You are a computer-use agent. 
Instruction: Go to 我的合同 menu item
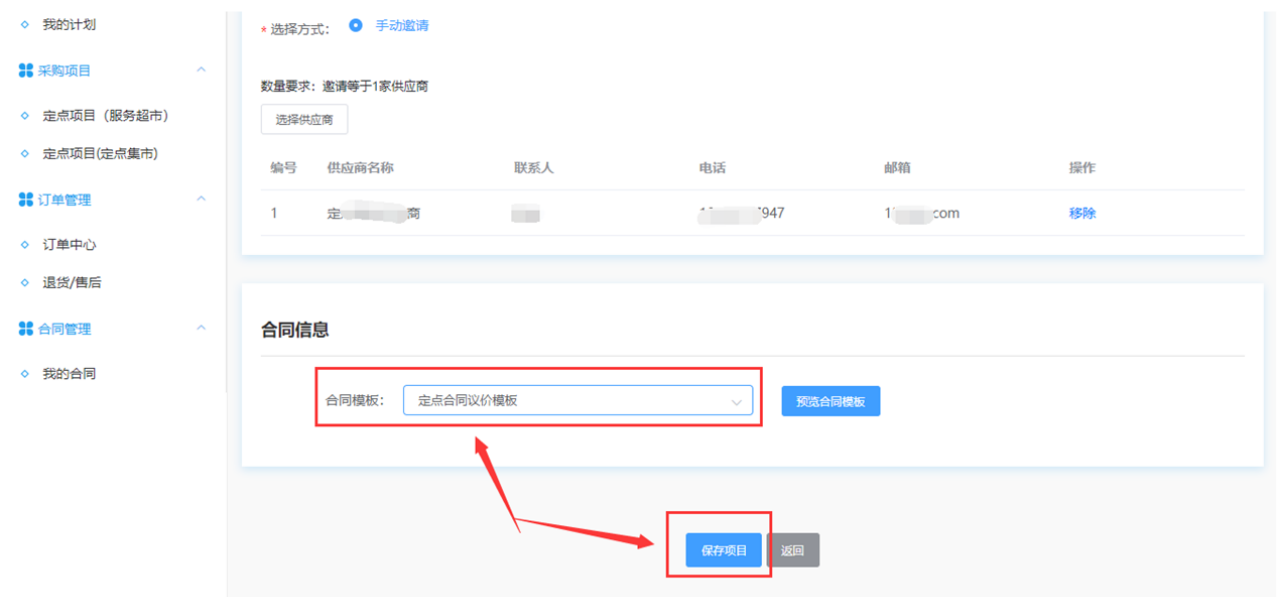pos(69,374)
